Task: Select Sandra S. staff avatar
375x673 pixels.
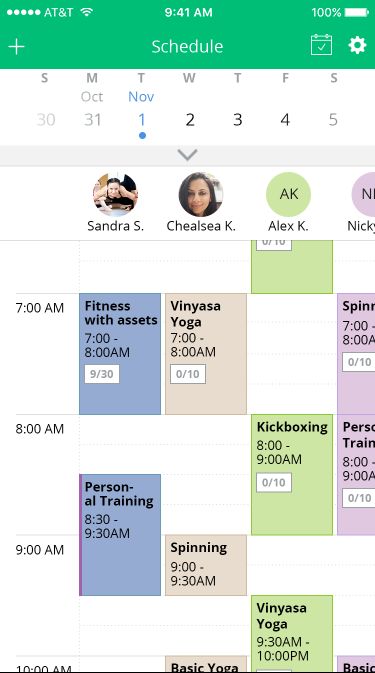Action: [115, 194]
